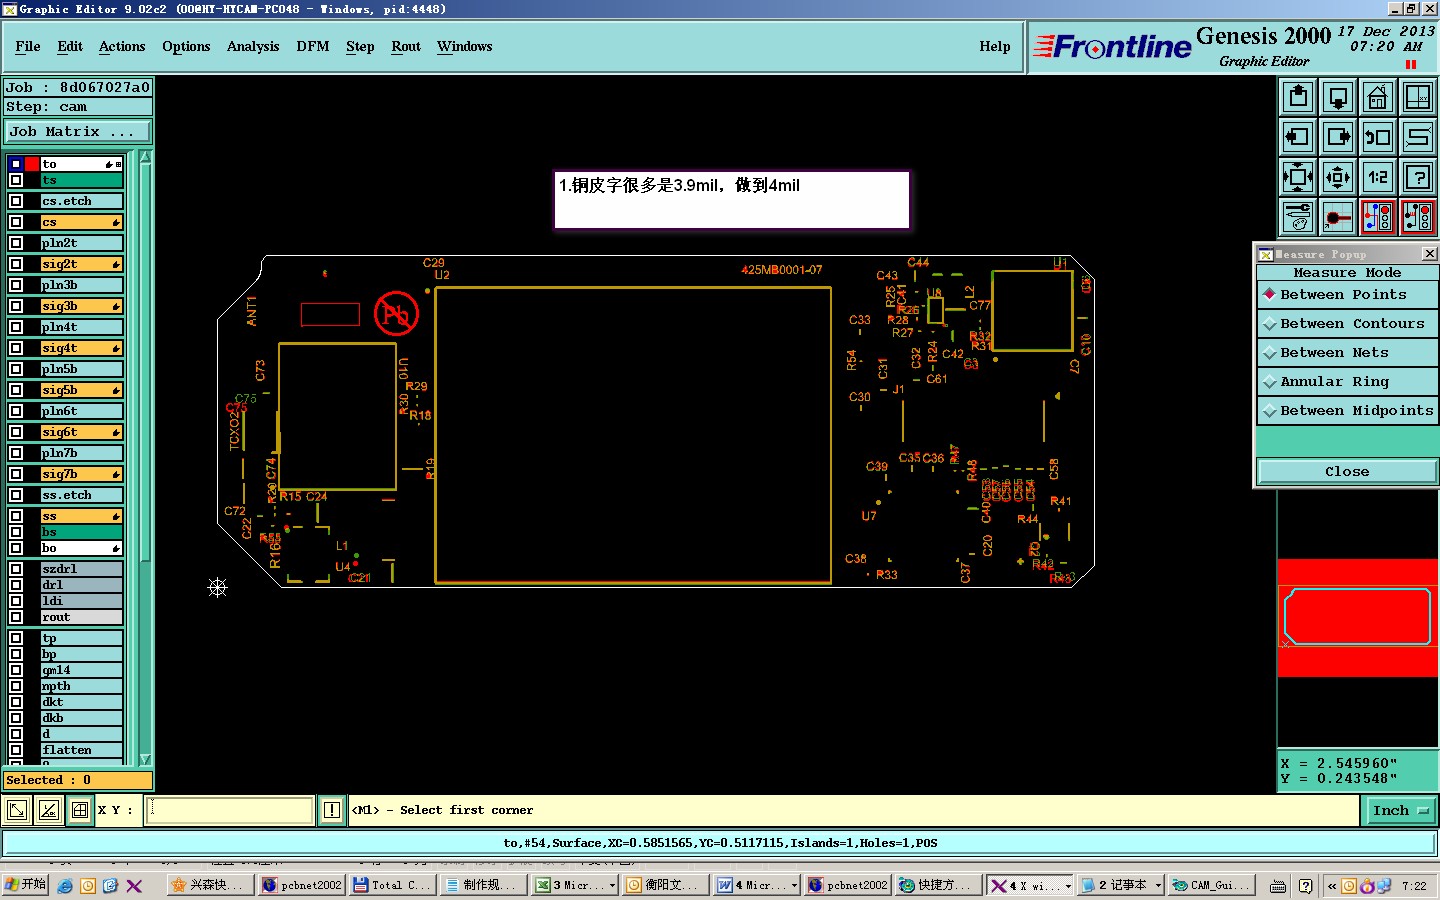Toggle display checkbox for layer sig2t
This screenshot has height=900, width=1440.
click(x=16, y=264)
